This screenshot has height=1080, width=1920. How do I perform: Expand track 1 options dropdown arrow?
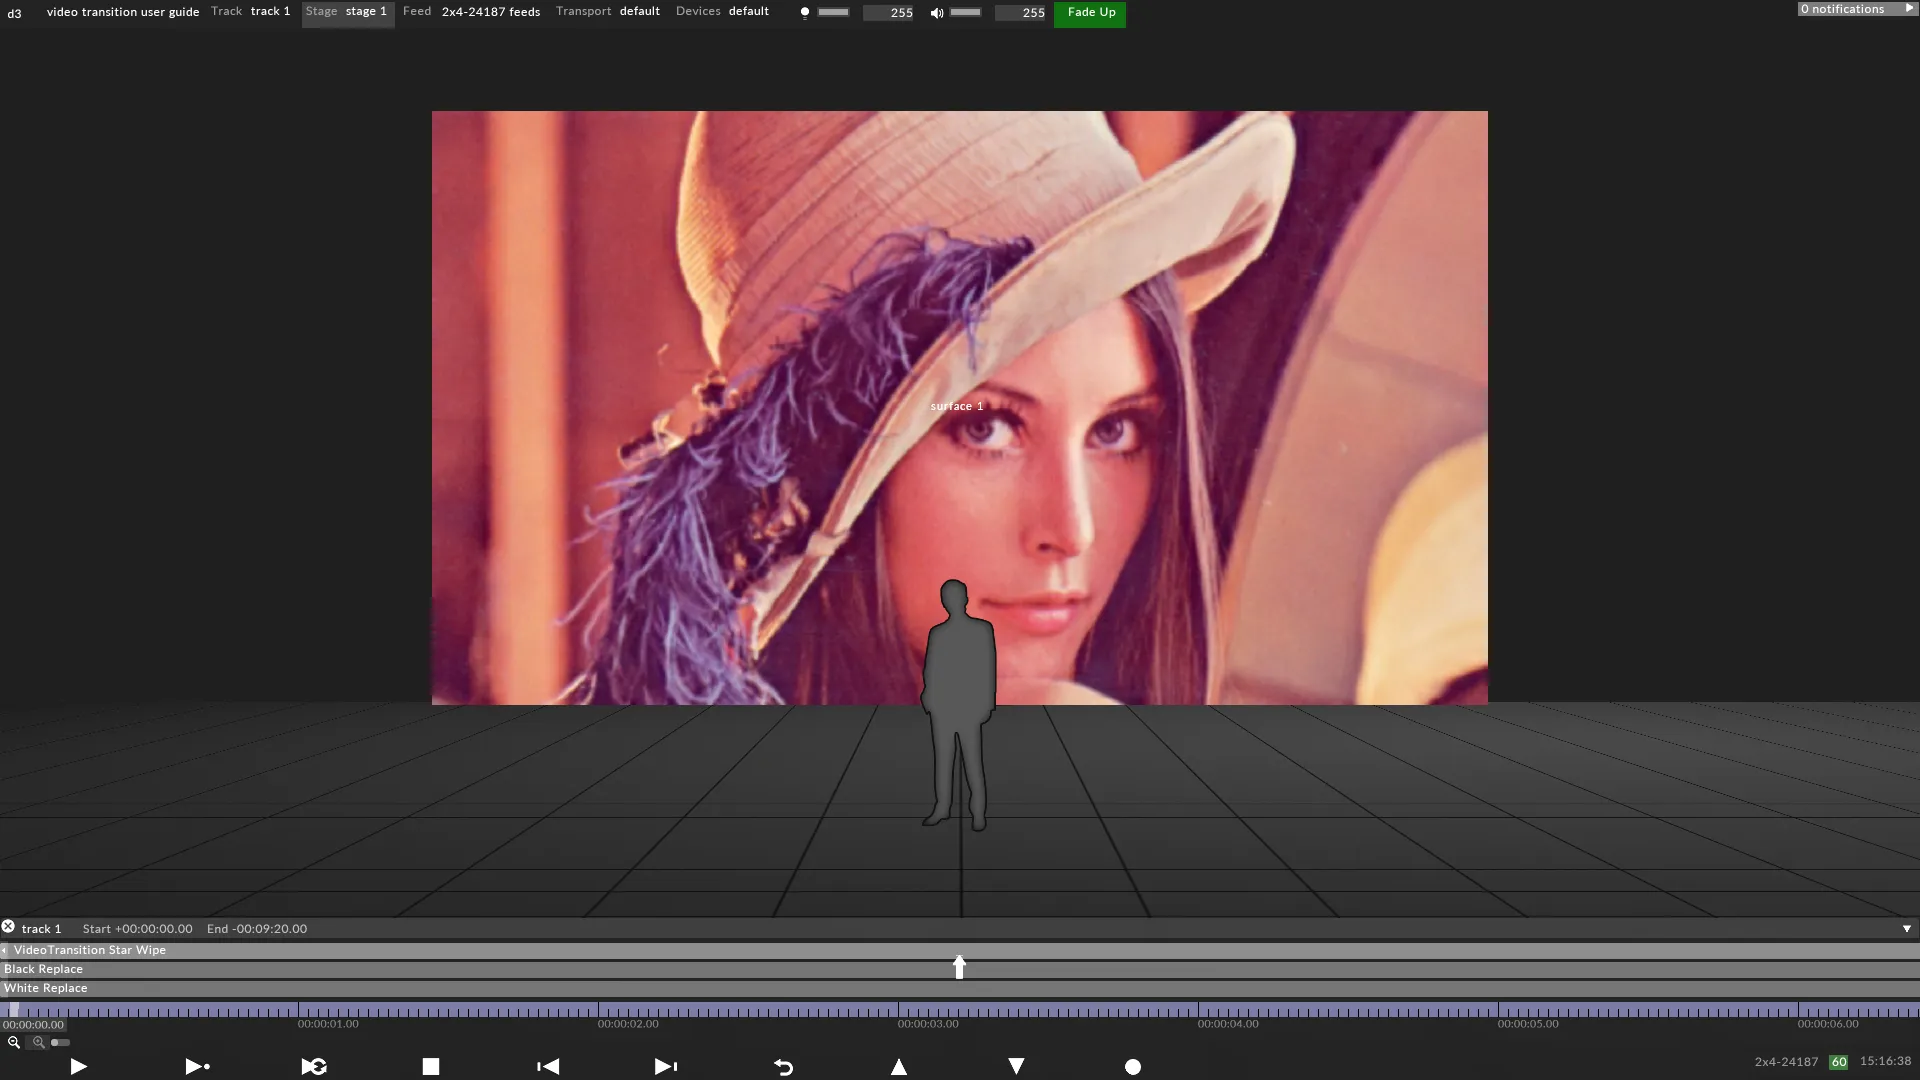[1907, 929]
